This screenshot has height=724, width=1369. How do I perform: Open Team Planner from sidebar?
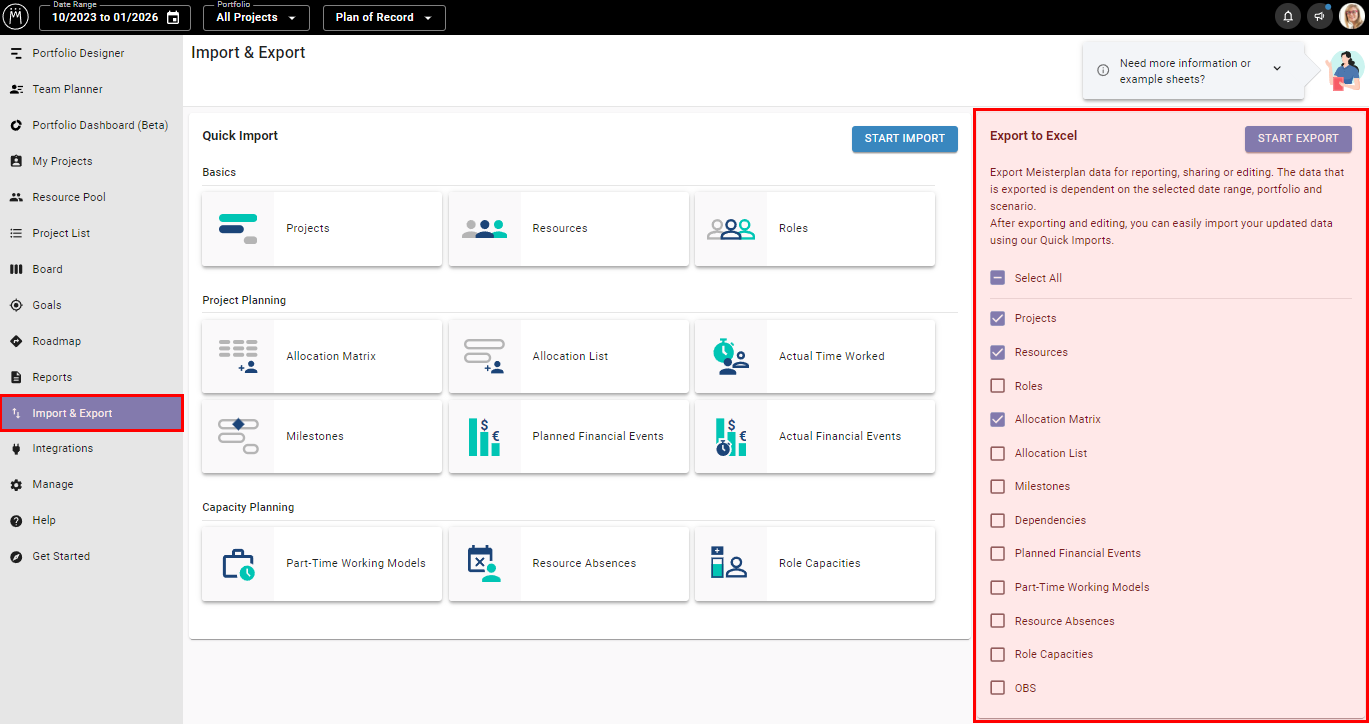91,89
